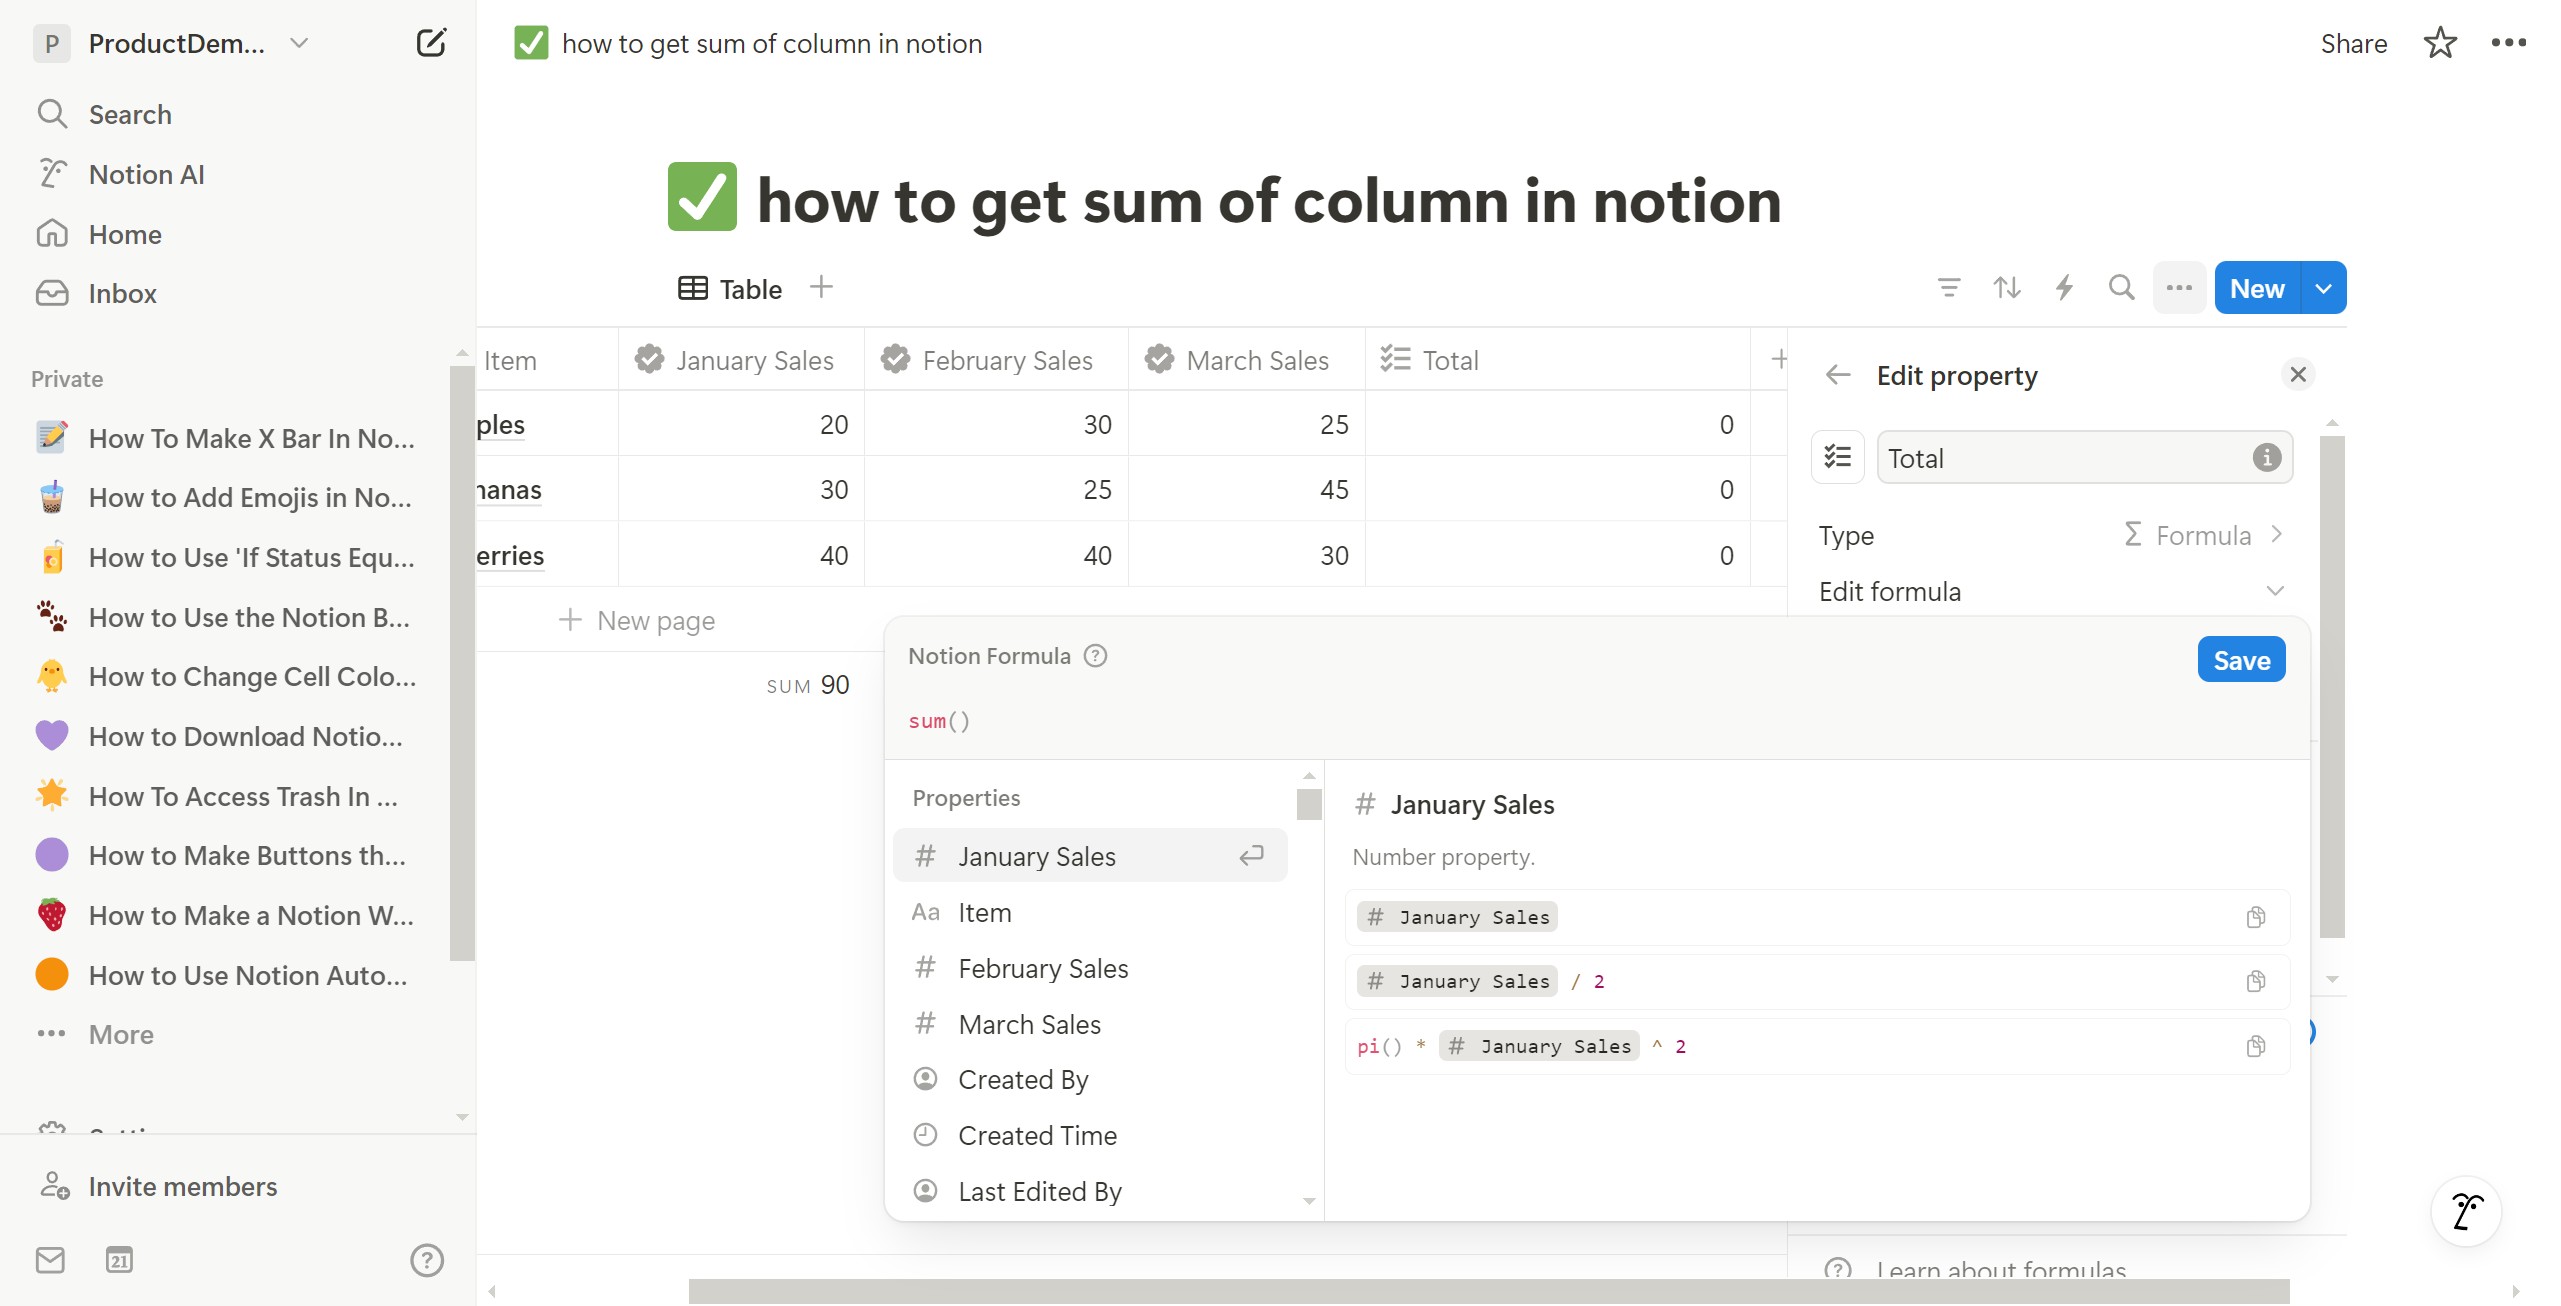Change the Total property icon
Screen dimensions: 2561x1306
(1838, 457)
